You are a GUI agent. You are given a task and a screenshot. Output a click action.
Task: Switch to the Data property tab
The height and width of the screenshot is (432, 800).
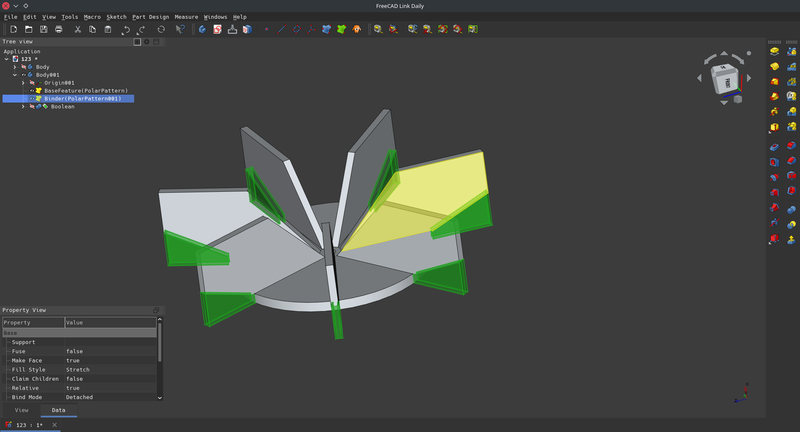point(59,410)
